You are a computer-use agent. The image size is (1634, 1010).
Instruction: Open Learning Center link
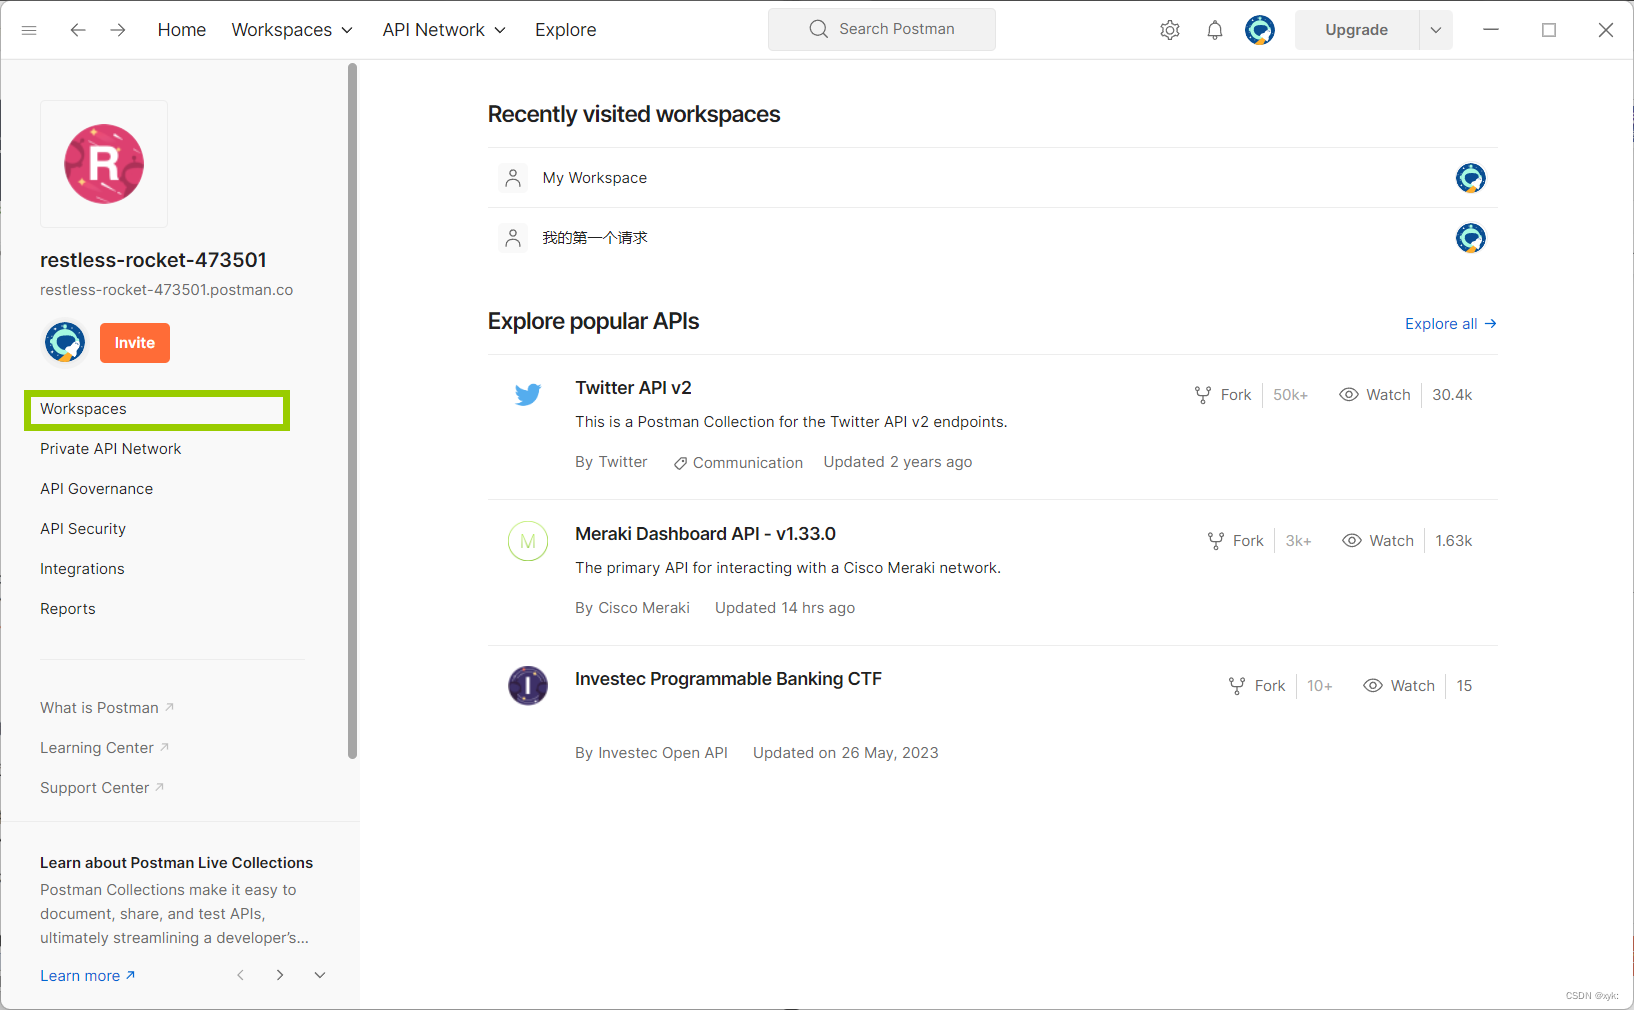tap(104, 748)
